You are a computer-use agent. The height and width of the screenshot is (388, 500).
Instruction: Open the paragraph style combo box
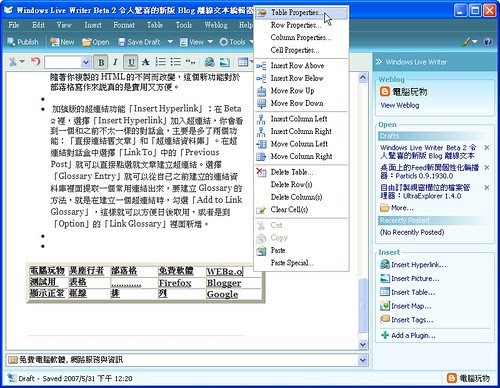point(67,62)
